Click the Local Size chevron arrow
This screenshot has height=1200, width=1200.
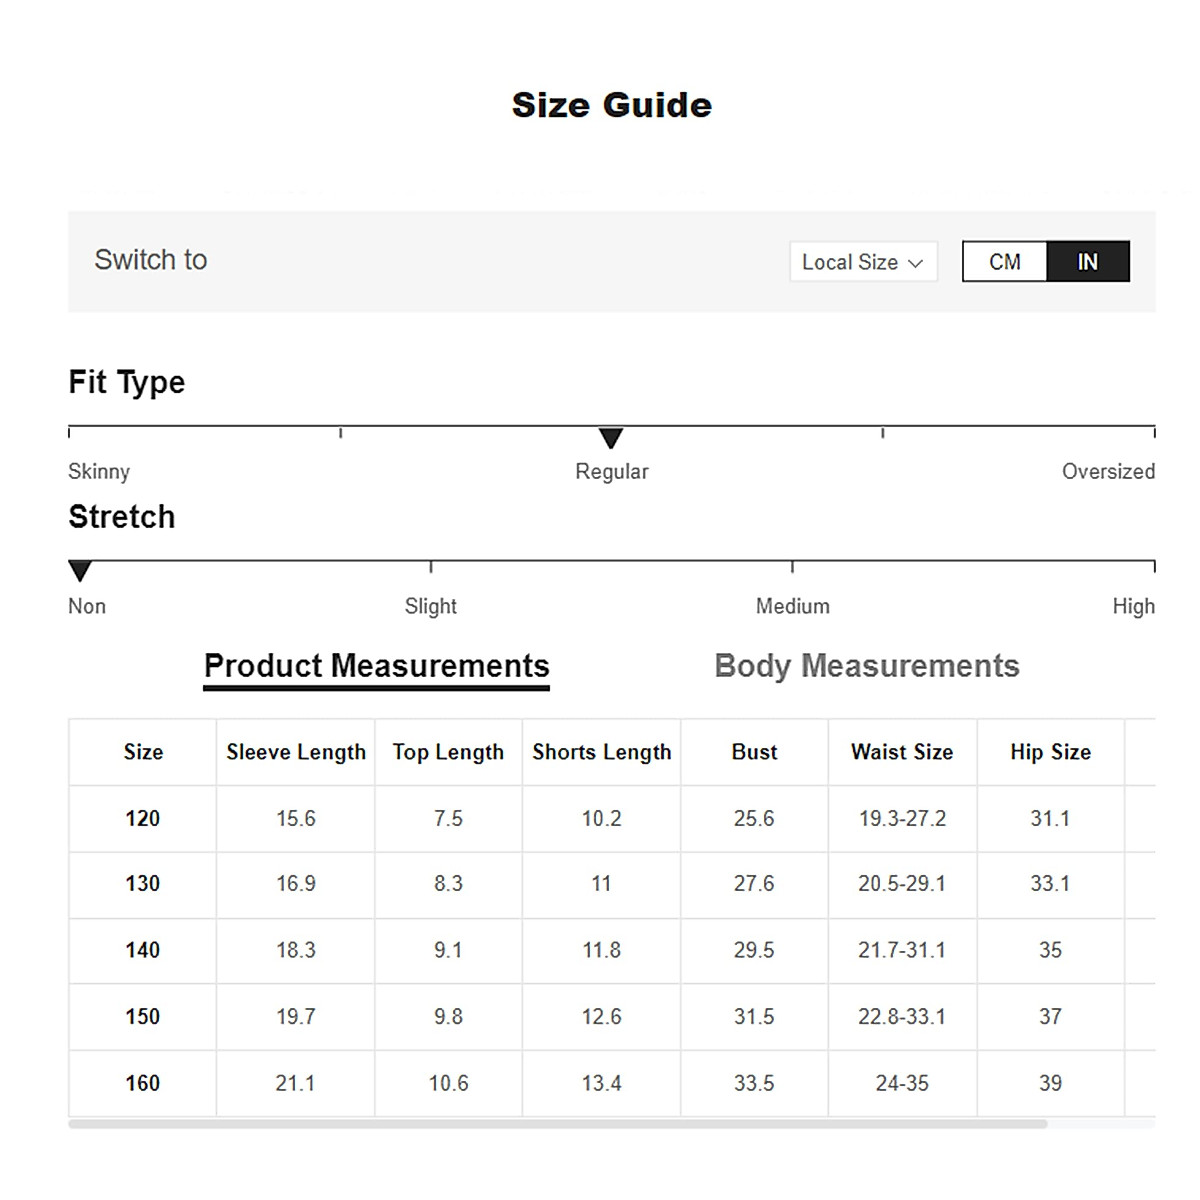click(x=915, y=263)
